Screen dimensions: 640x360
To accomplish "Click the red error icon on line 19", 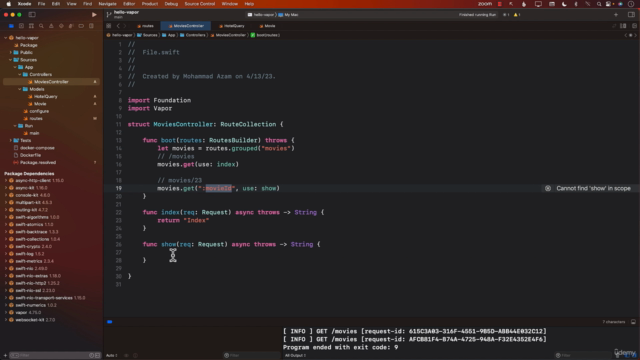I will tap(548, 188).
